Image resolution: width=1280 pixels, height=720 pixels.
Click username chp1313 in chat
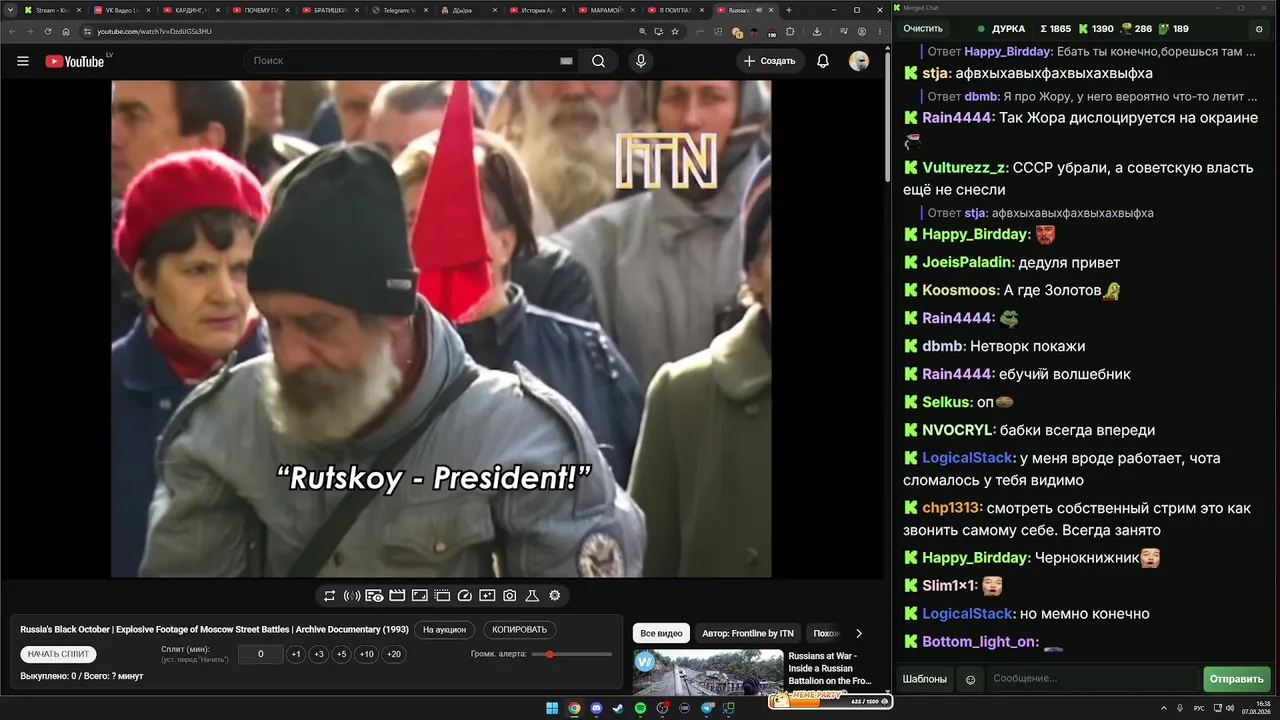pos(952,508)
